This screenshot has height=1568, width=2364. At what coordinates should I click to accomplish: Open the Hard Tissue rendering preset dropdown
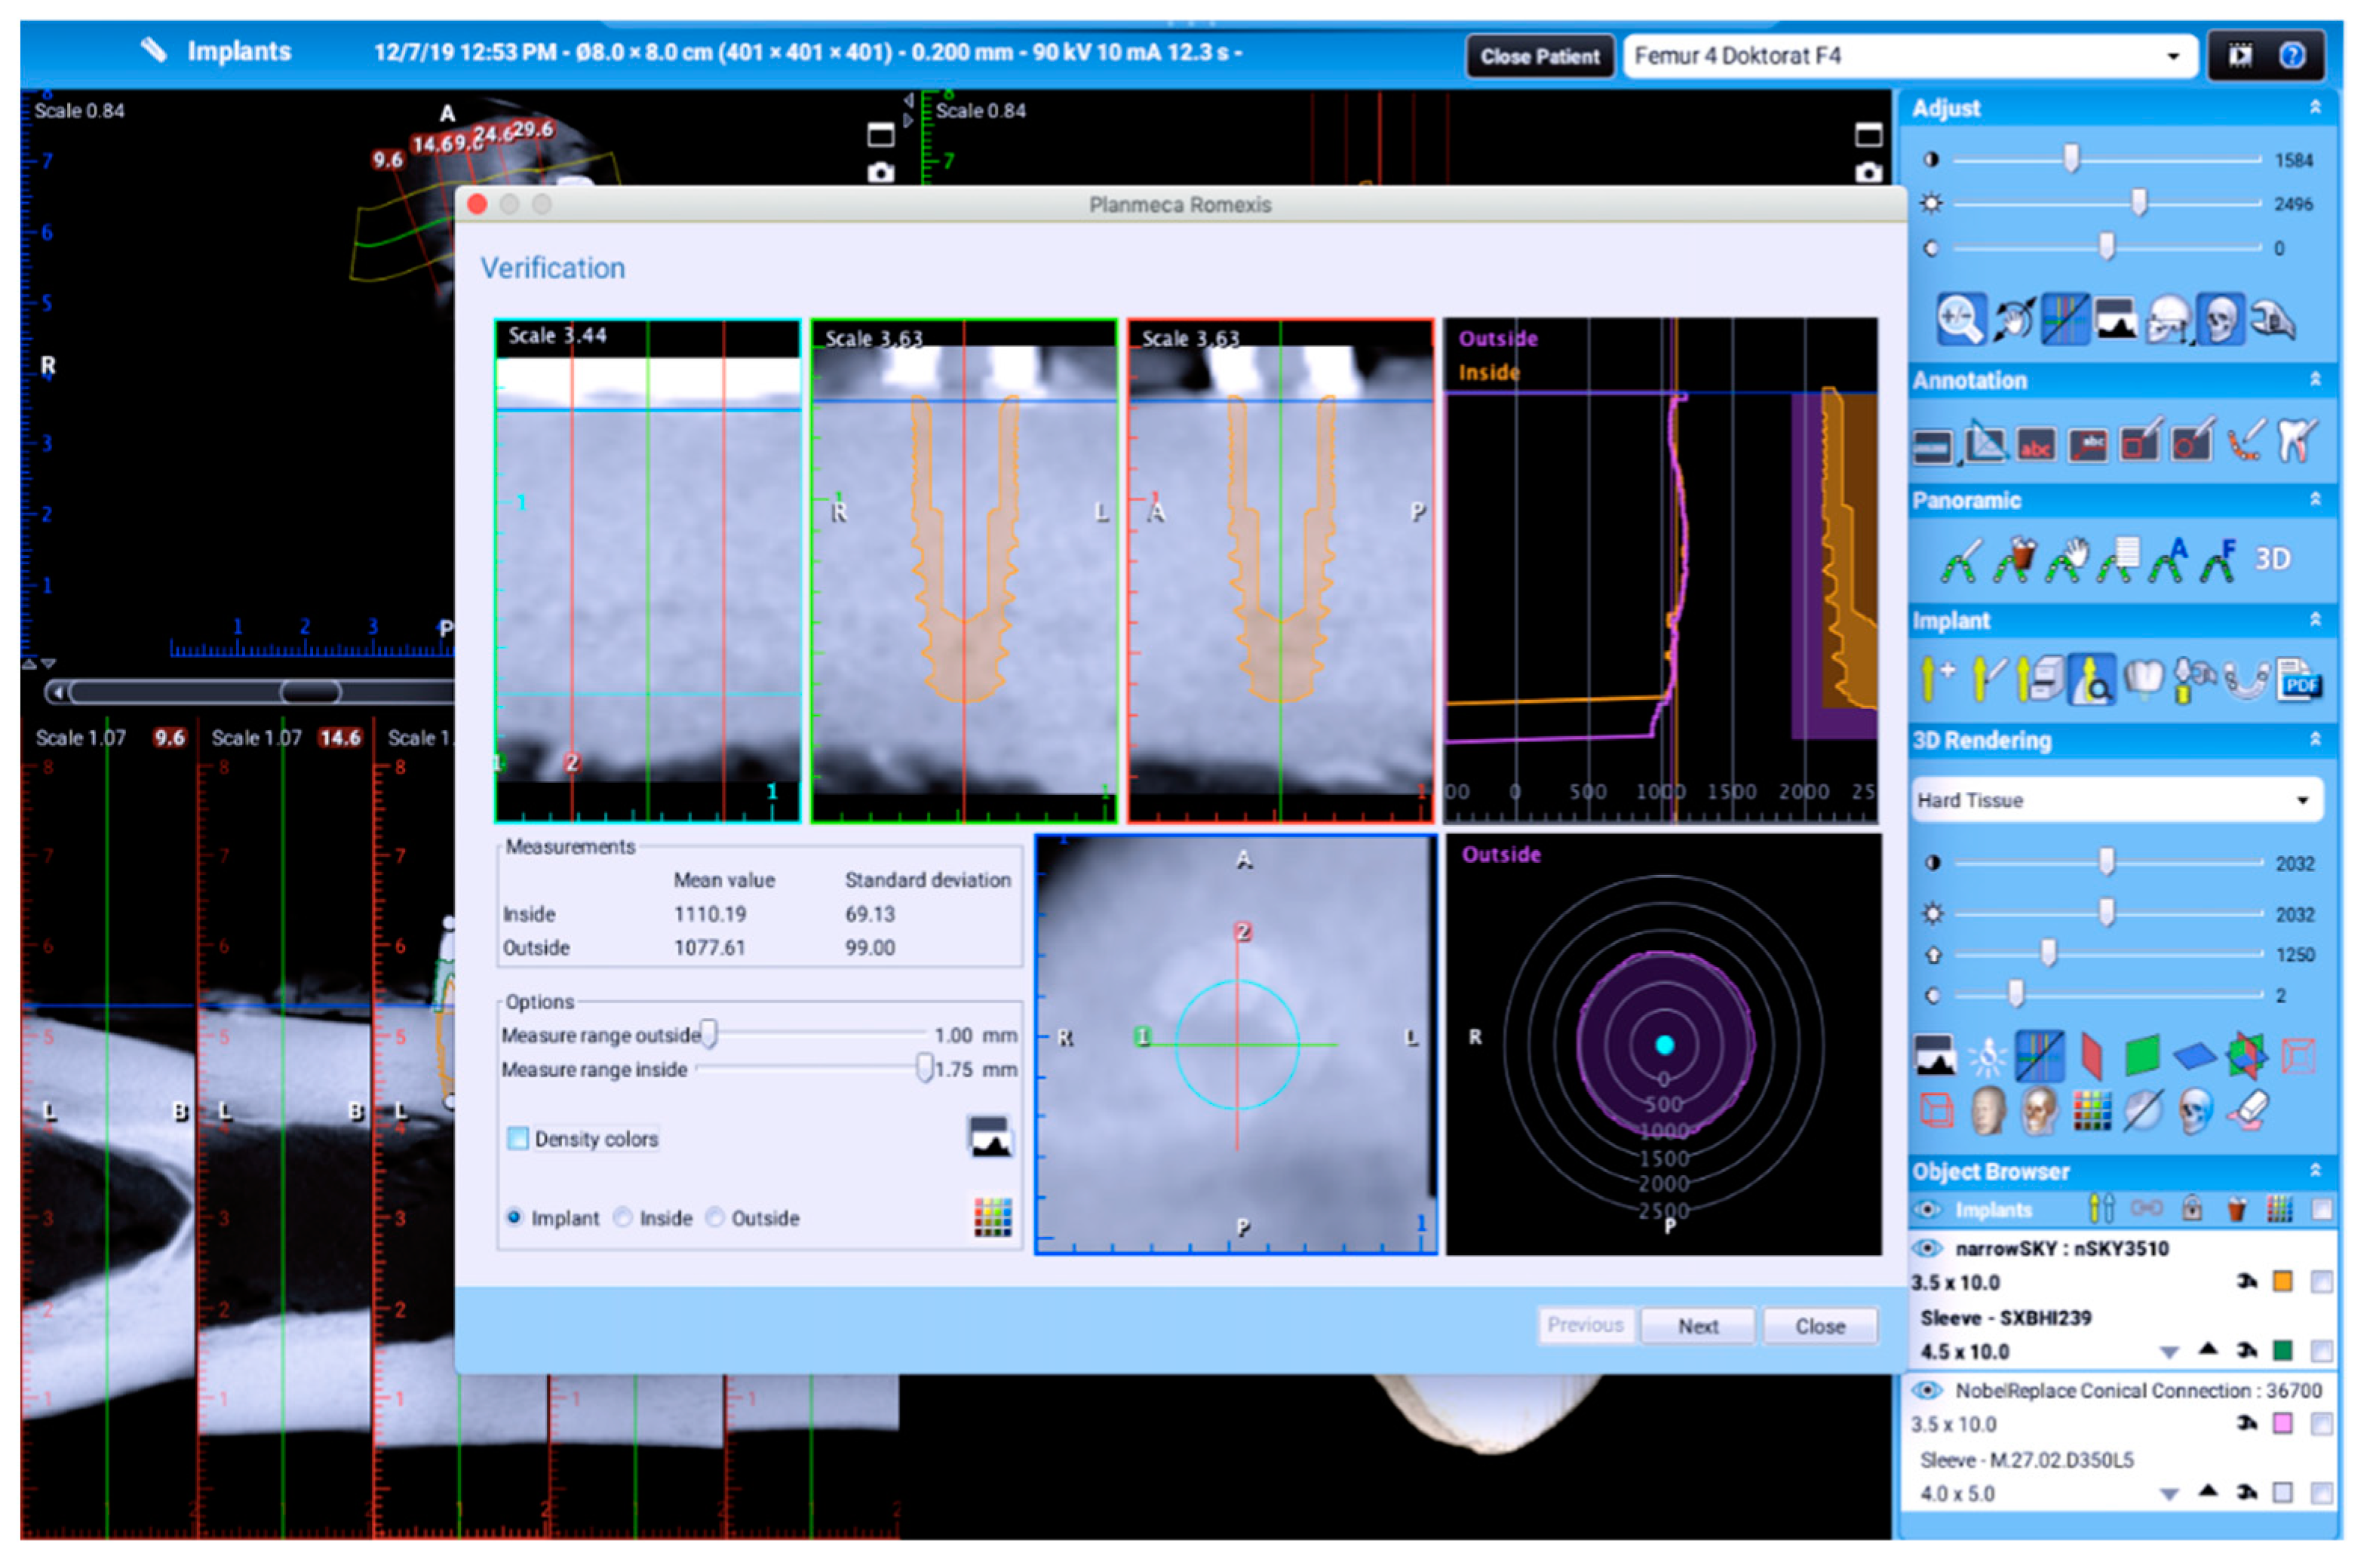2116,800
